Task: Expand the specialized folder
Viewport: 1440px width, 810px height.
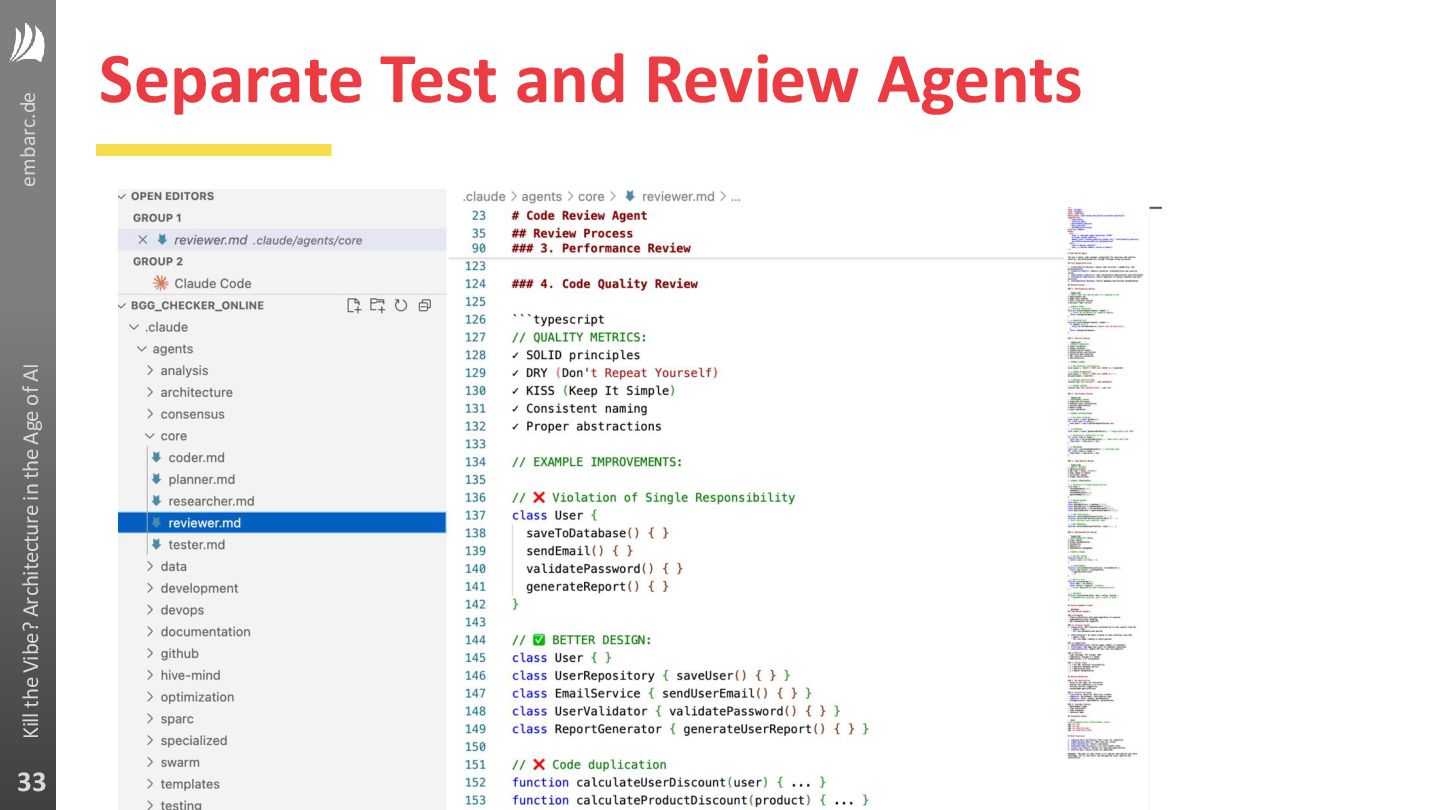Action: [x=150, y=740]
